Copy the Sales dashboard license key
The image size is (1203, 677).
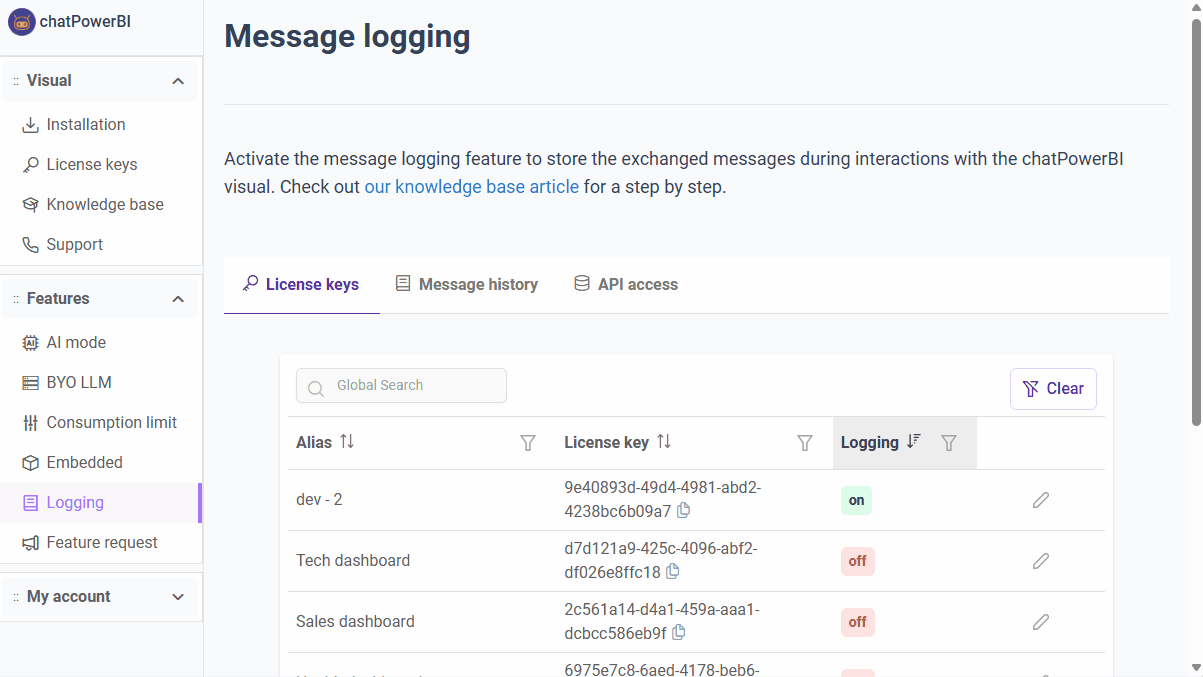point(678,633)
